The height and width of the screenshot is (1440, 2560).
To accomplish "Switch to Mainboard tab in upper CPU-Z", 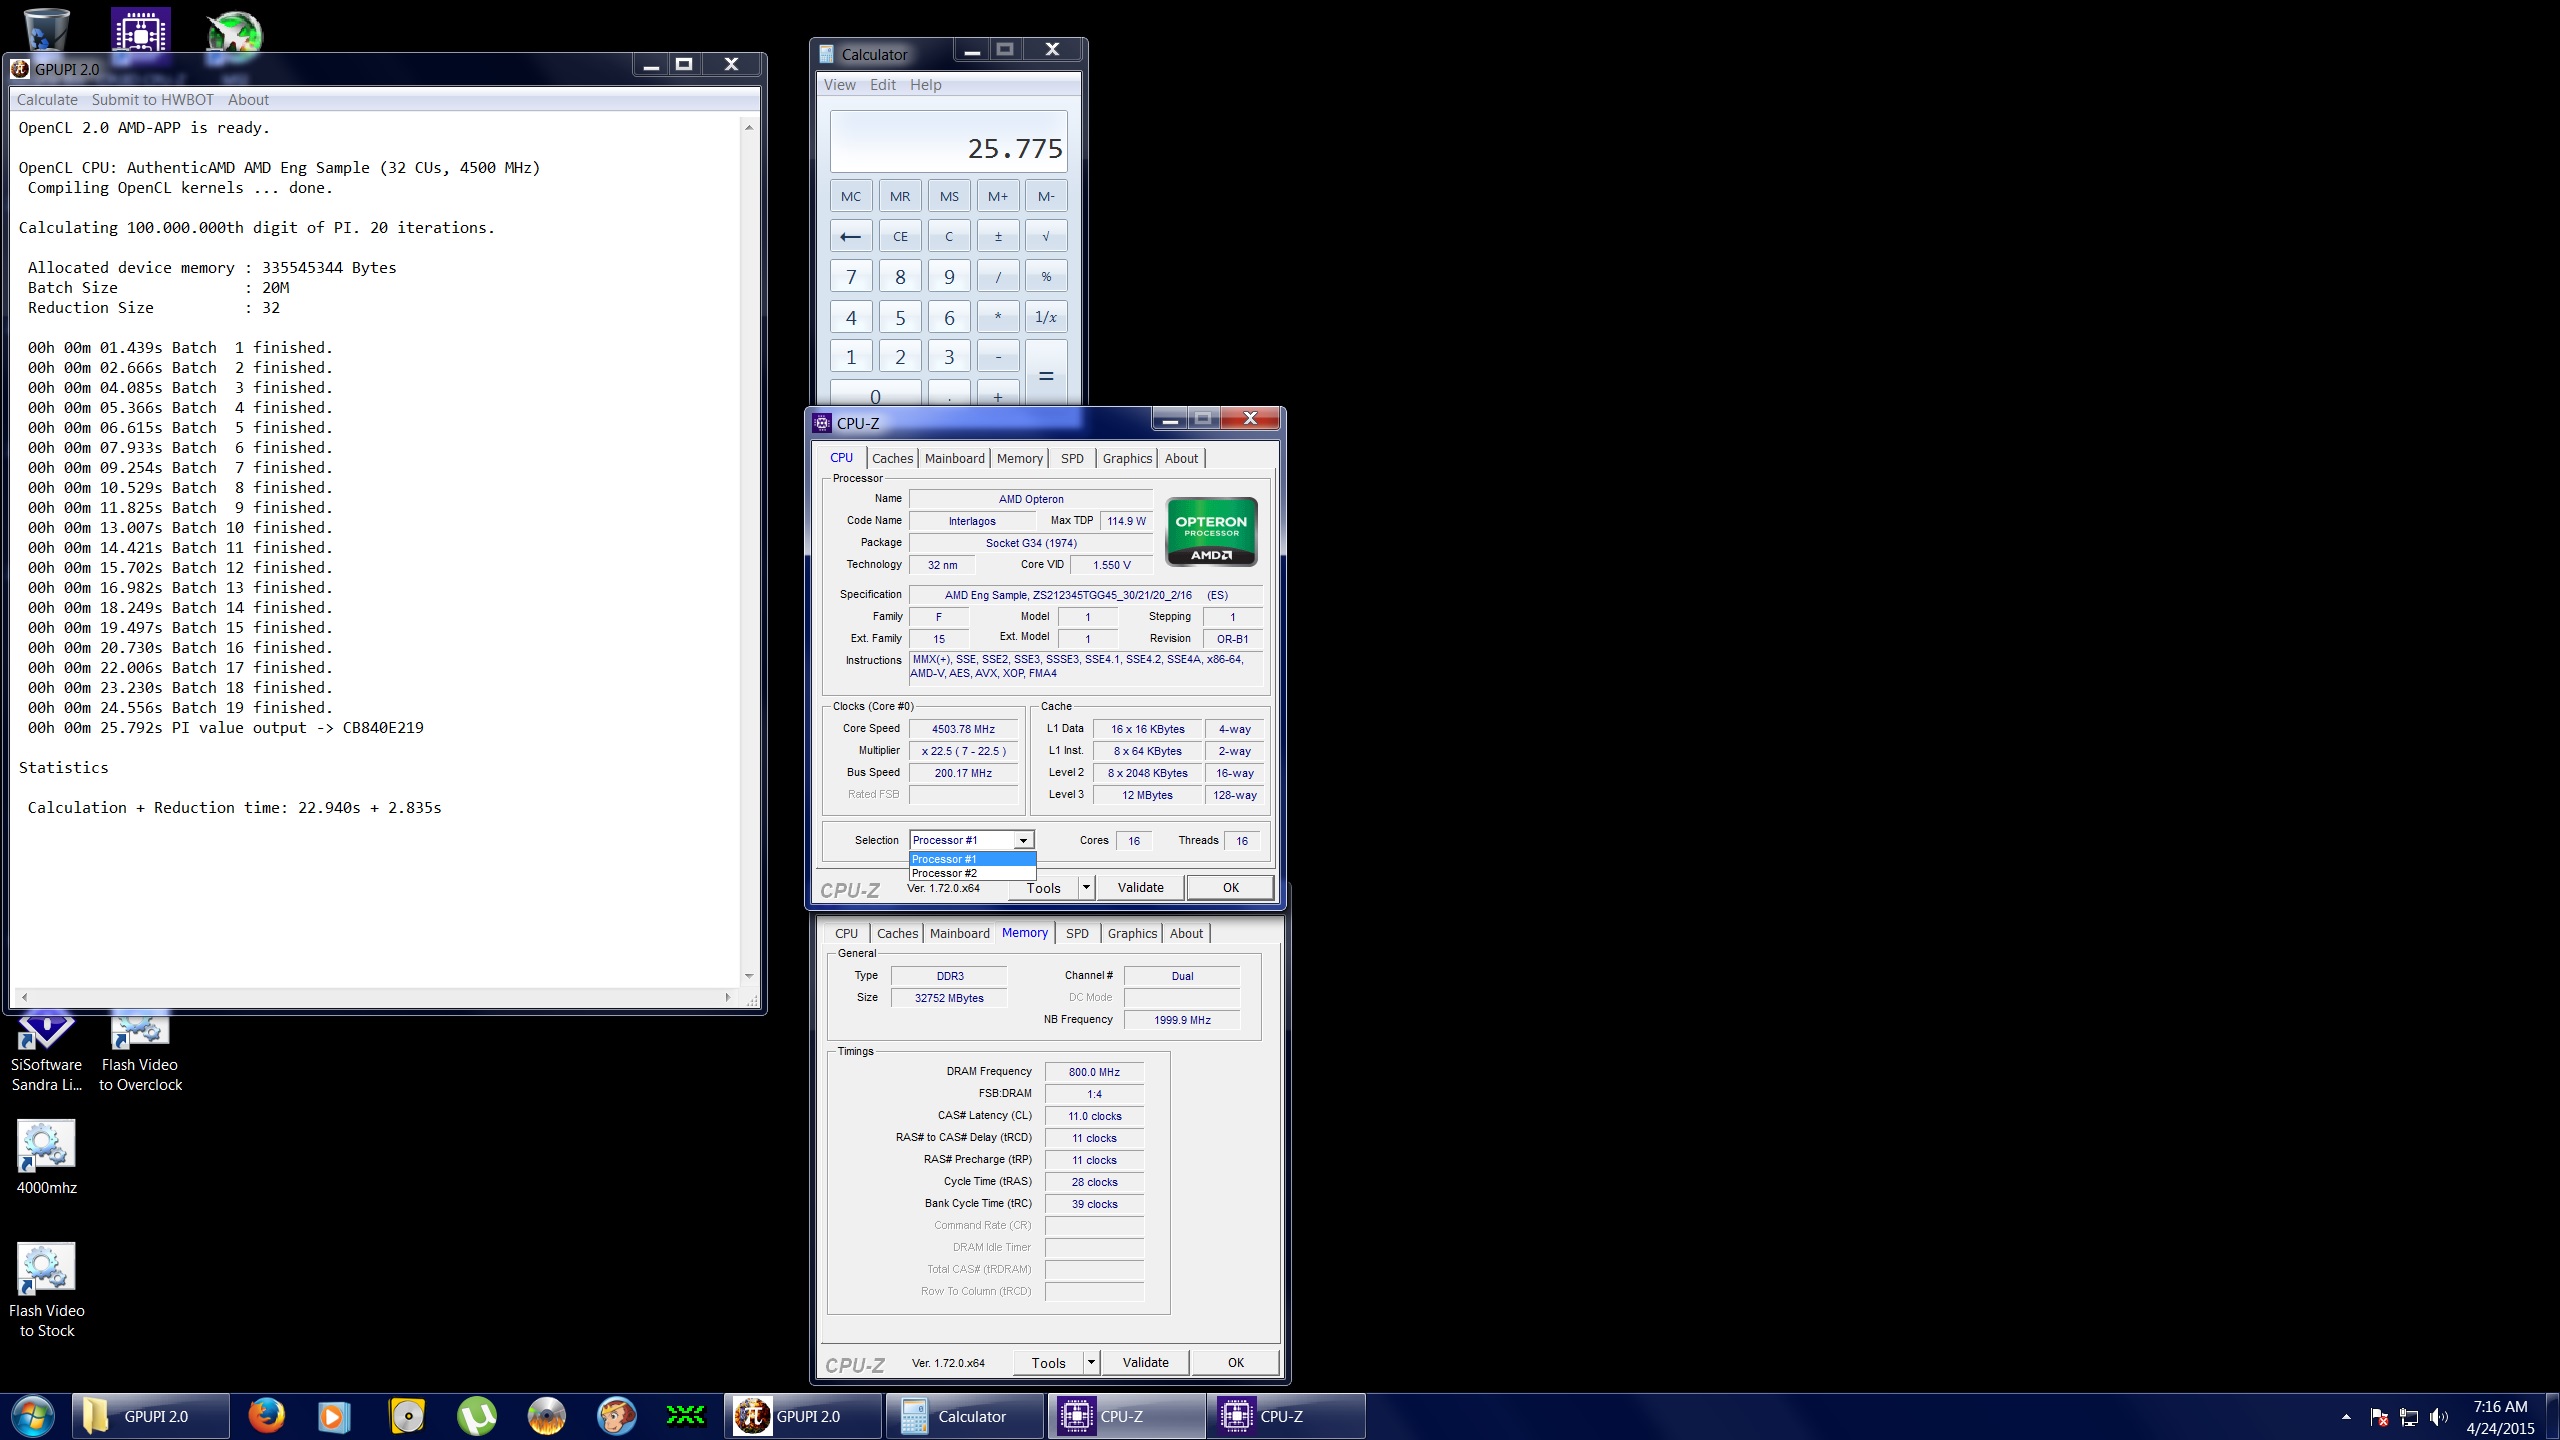I will [x=954, y=458].
